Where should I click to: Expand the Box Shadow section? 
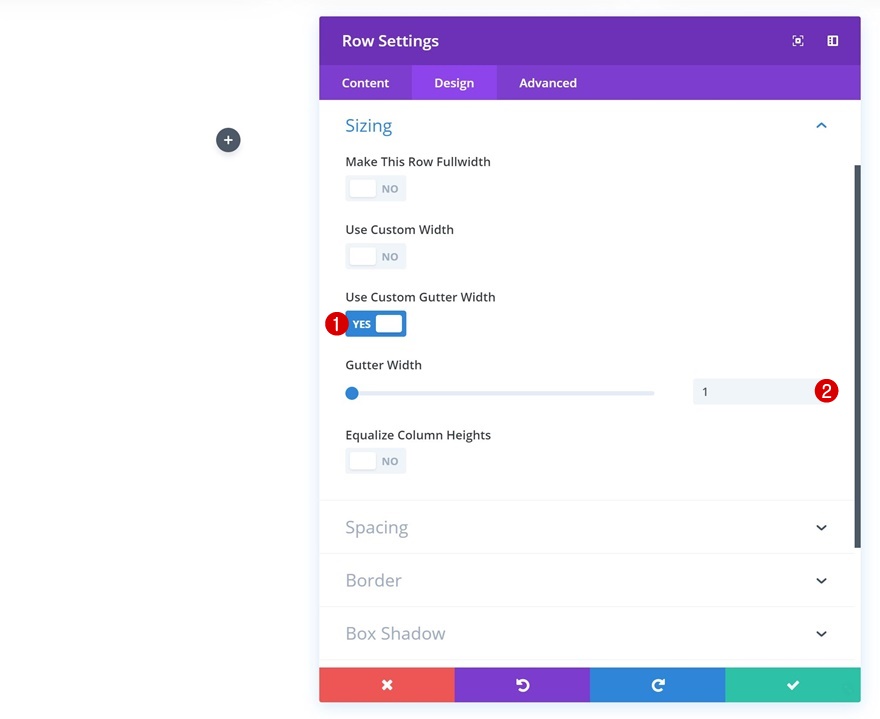(x=588, y=633)
